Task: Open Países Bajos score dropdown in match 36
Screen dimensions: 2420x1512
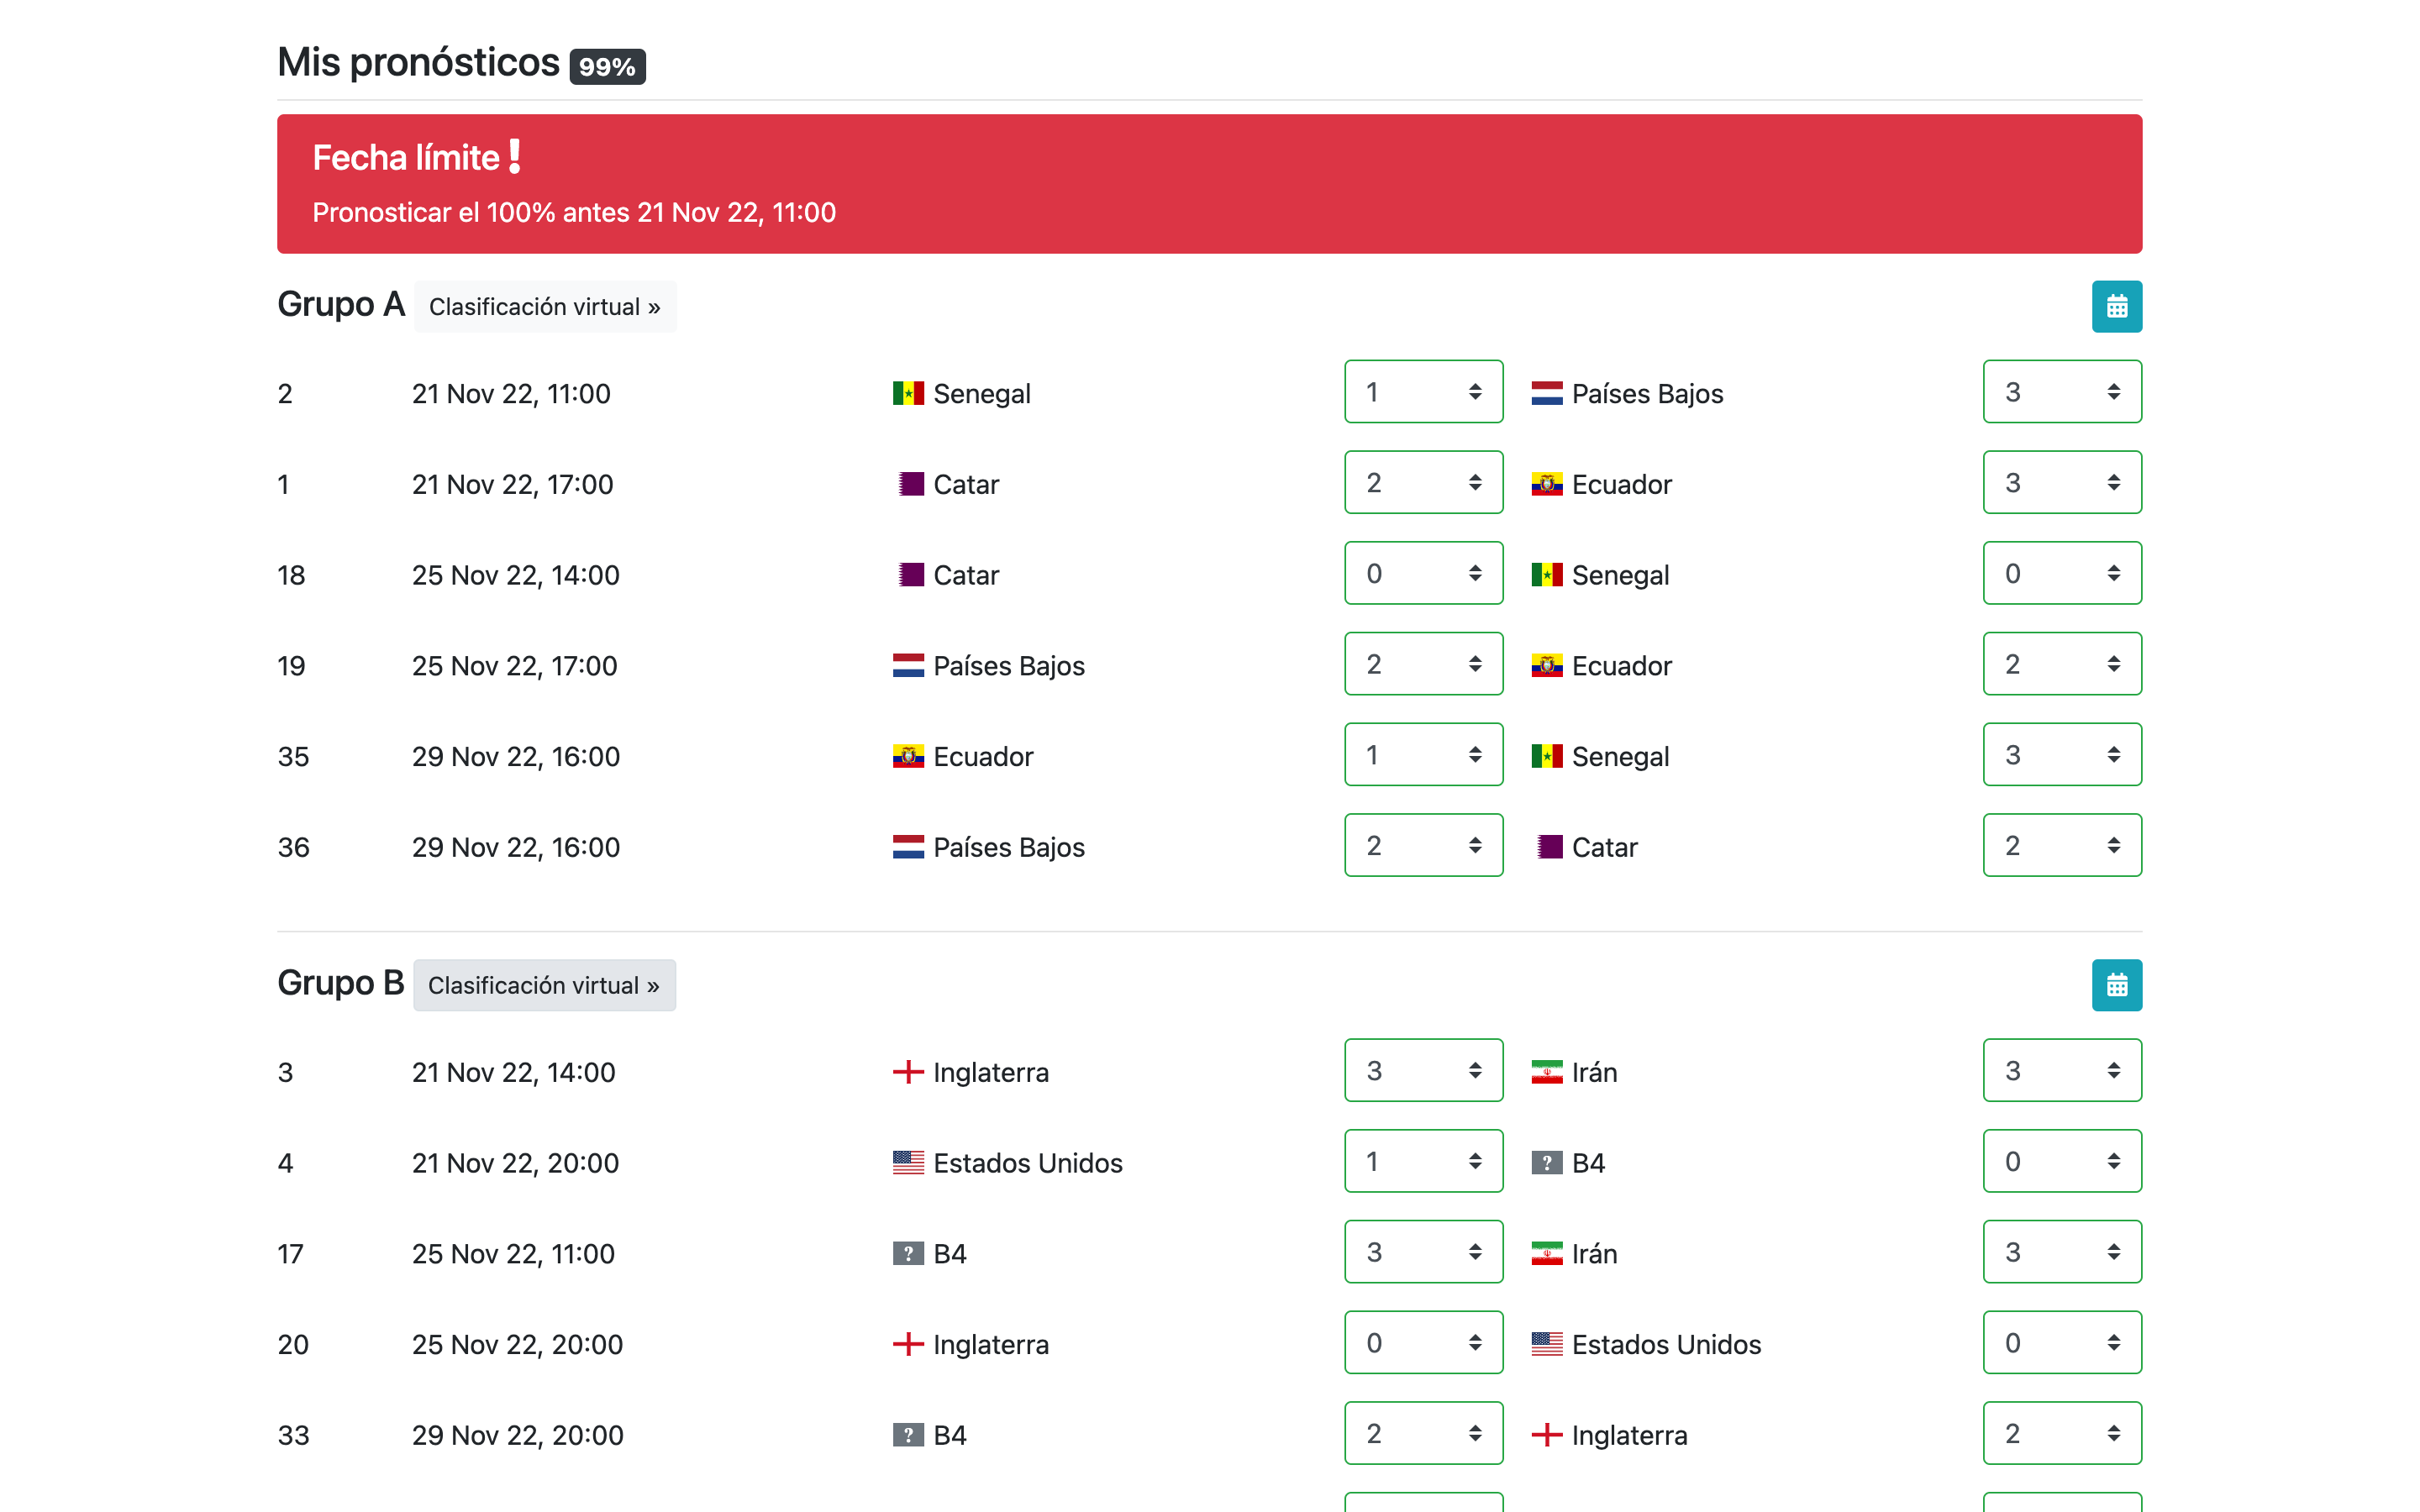Action: point(1423,845)
